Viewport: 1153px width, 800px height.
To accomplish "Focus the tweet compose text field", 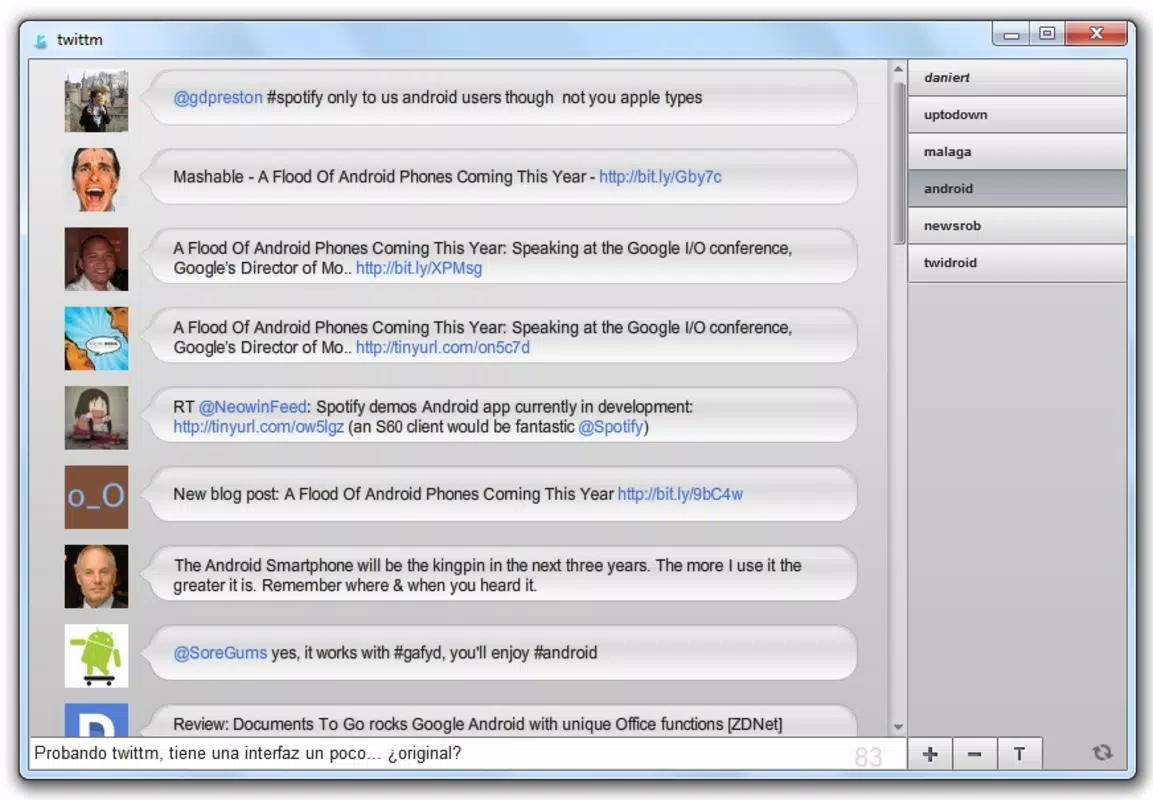I will coord(468,754).
